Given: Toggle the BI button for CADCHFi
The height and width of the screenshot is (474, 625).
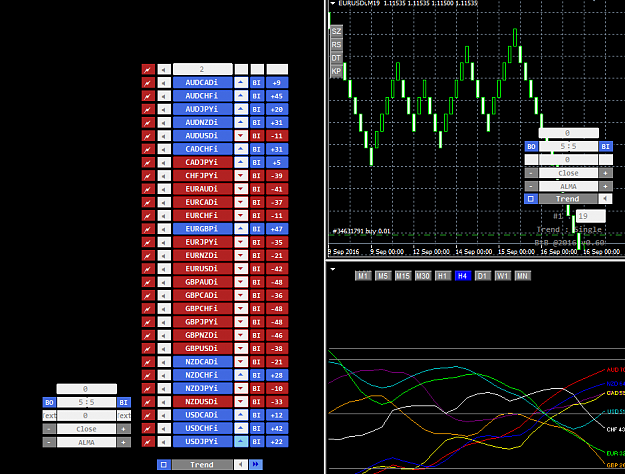Looking at the screenshot, I should click(x=257, y=149).
